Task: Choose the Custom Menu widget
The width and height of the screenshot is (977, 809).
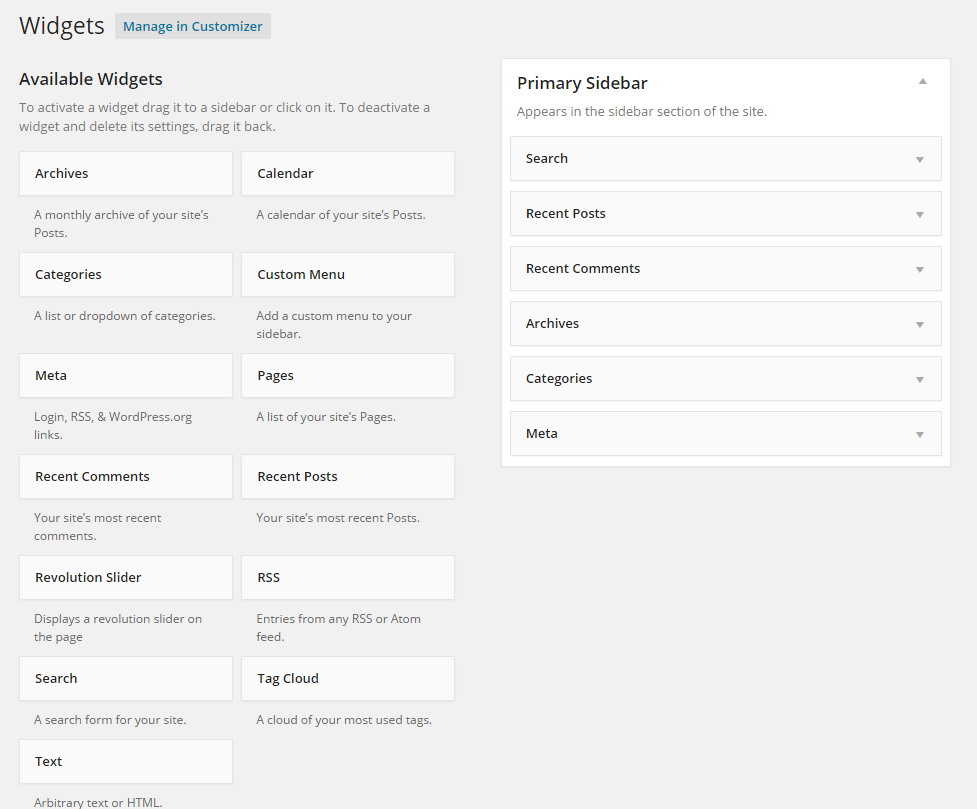Action: click(348, 274)
